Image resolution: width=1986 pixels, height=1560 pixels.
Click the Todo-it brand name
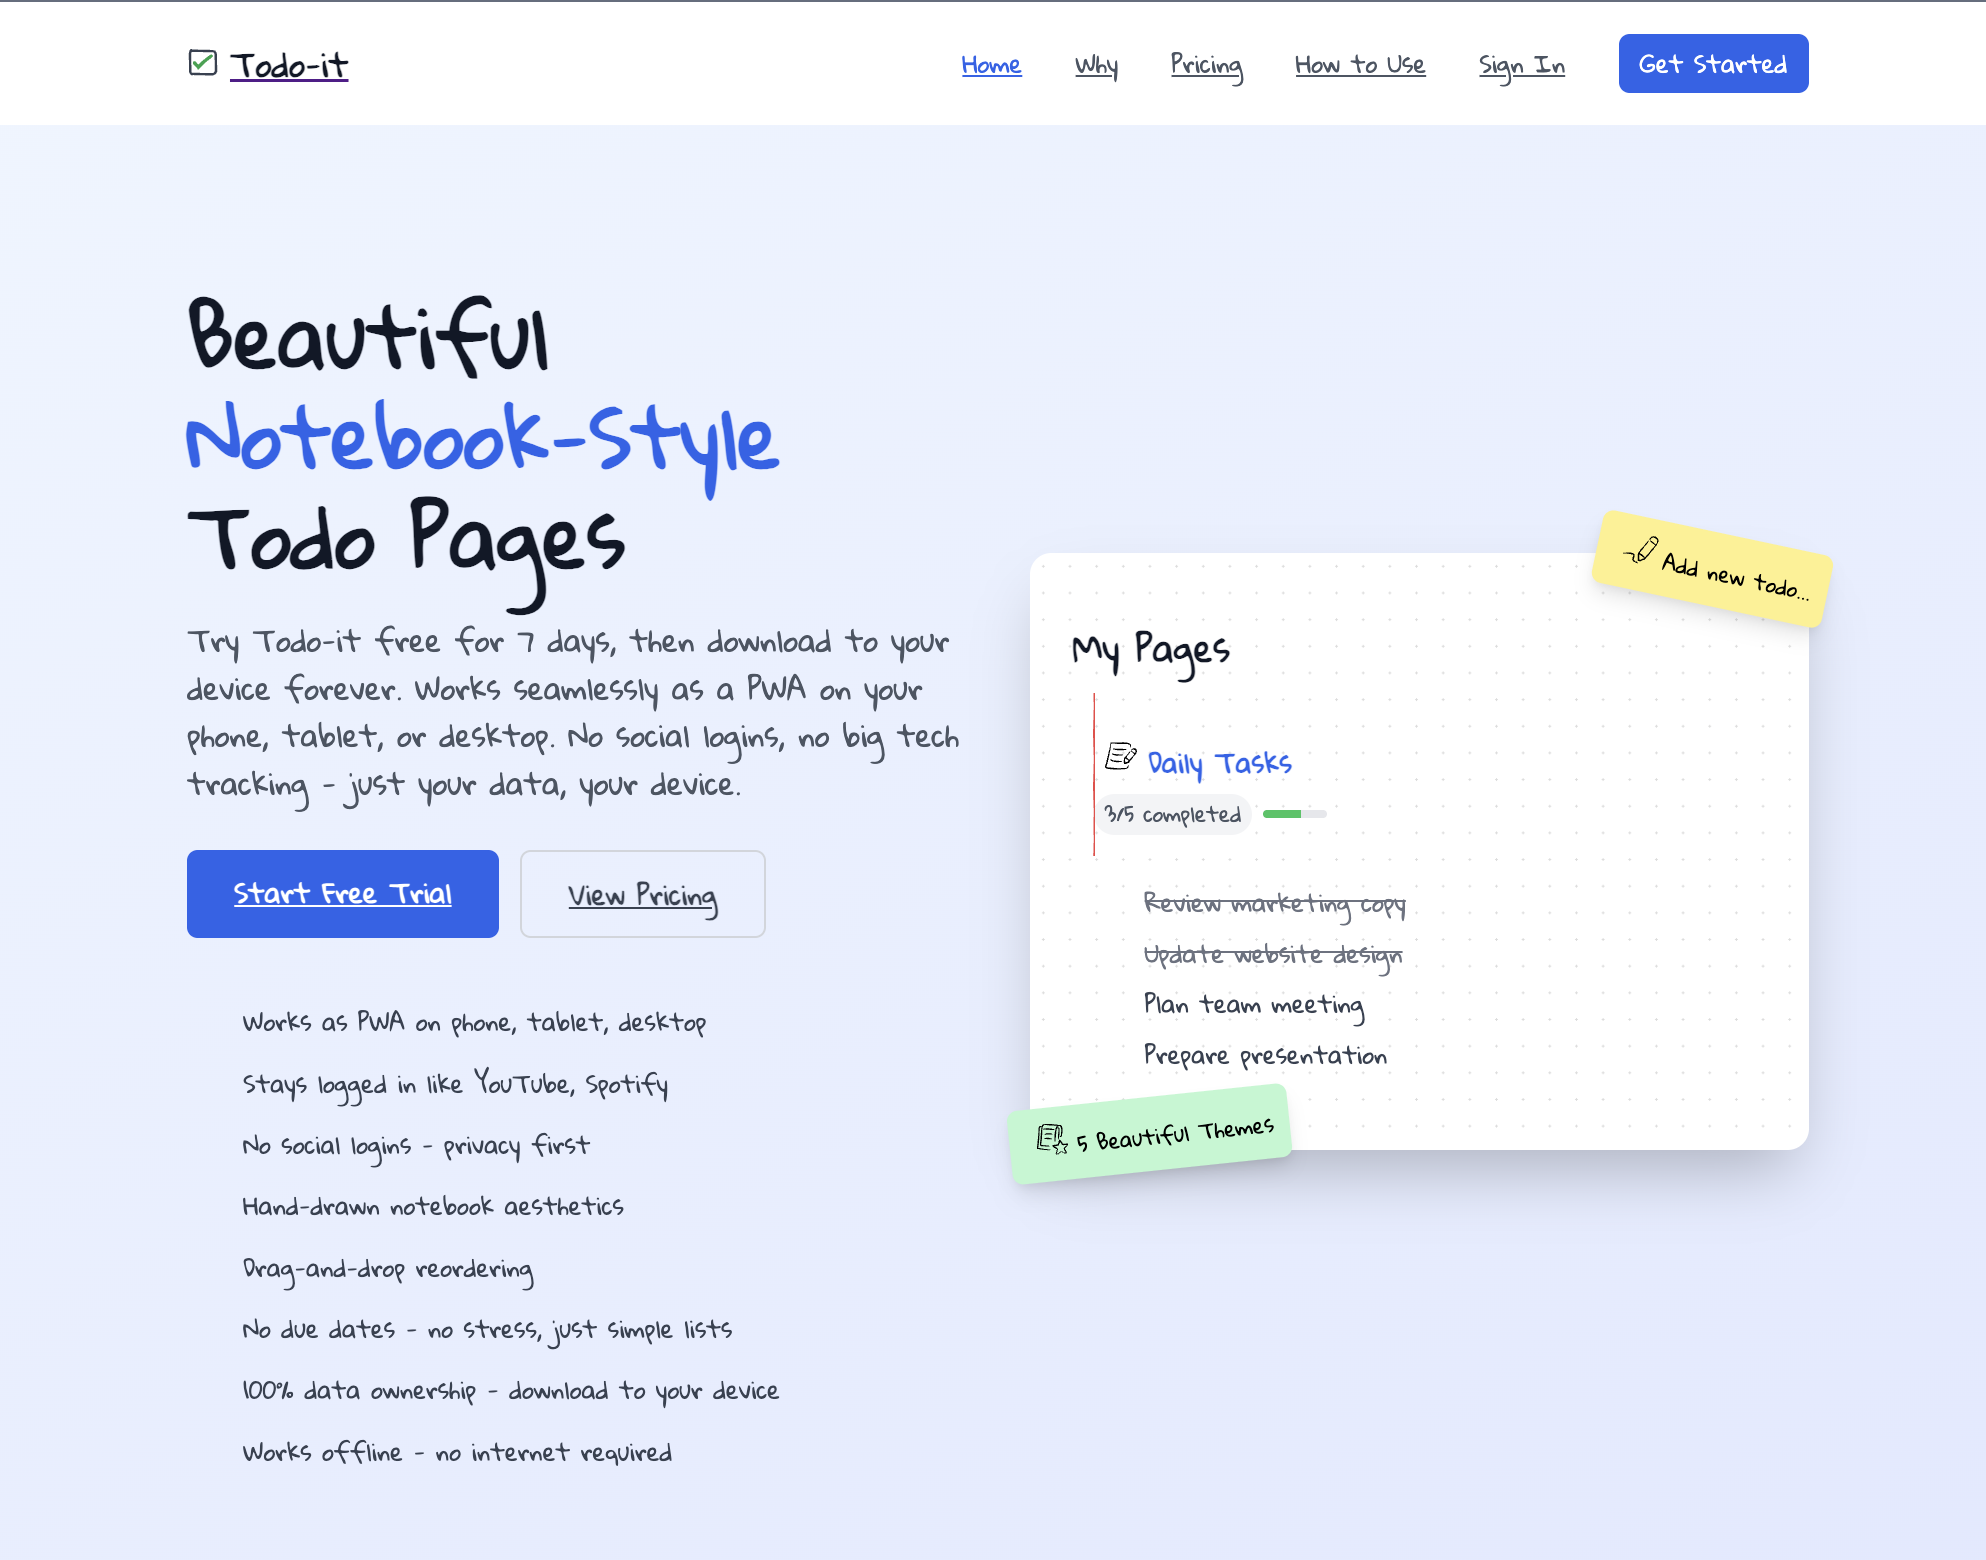tap(288, 63)
